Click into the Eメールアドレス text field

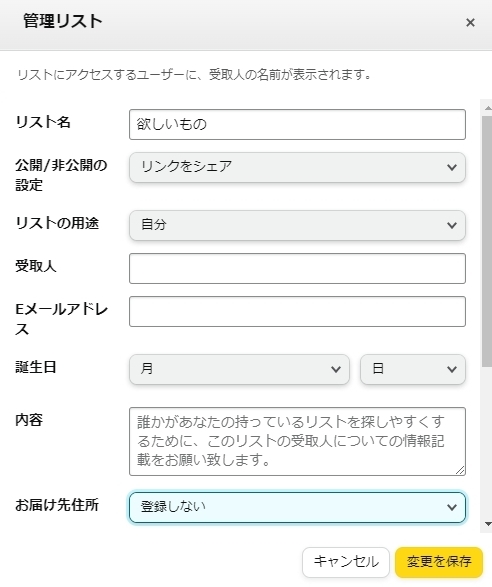[x=297, y=311]
